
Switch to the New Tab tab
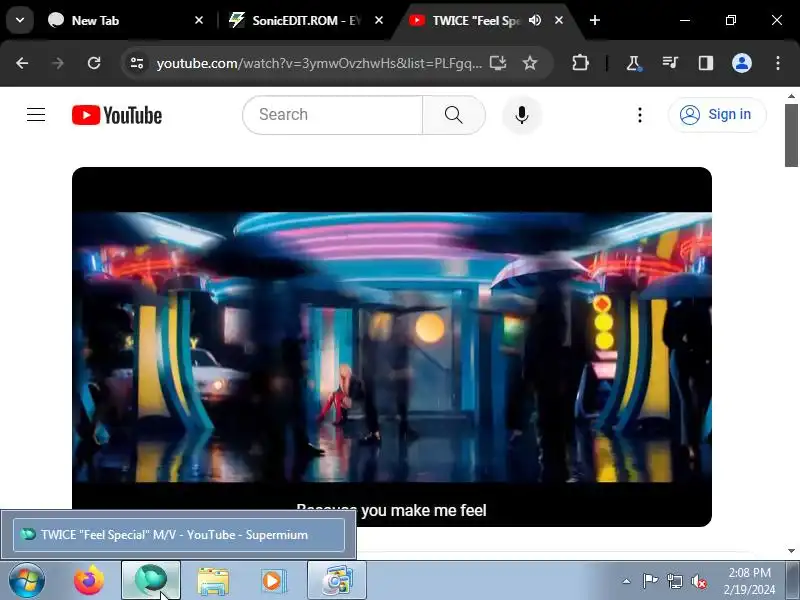click(125, 20)
